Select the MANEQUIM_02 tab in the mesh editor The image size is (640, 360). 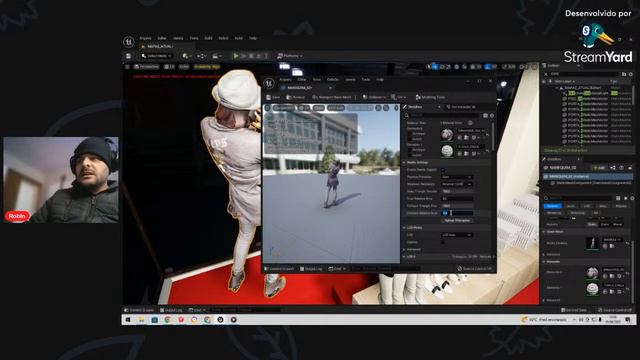(300, 88)
